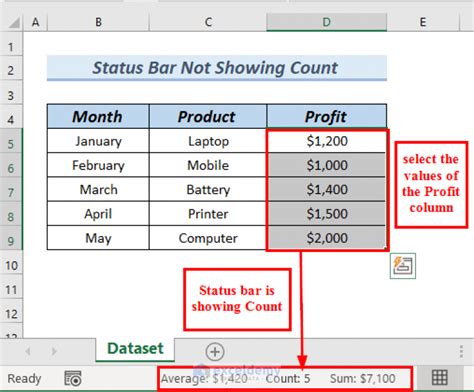This screenshot has height=392, width=474.
Task: Select the $2,000 profit cell
Action: click(x=327, y=238)
